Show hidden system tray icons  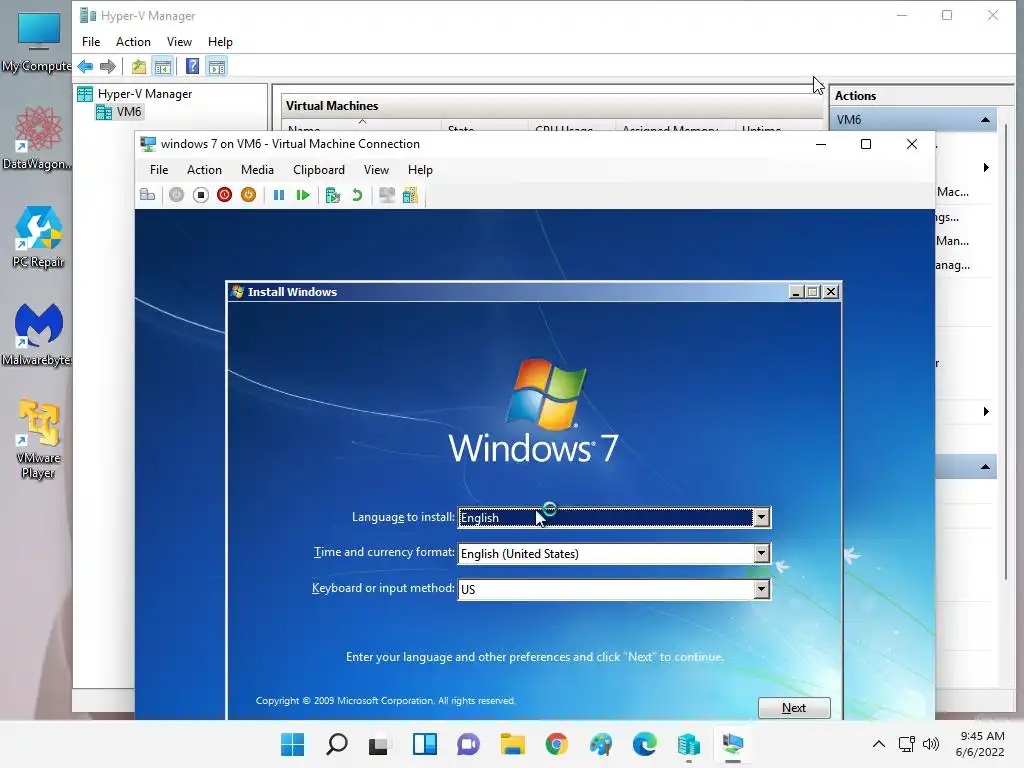click(x=879, y=744)
